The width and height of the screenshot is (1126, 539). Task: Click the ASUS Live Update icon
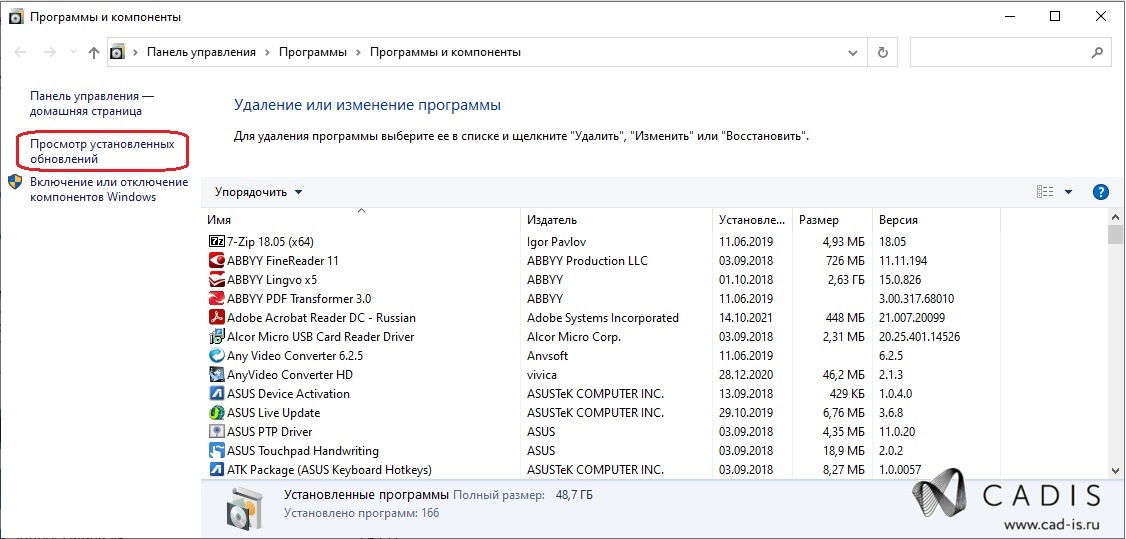tap(216, 413)
